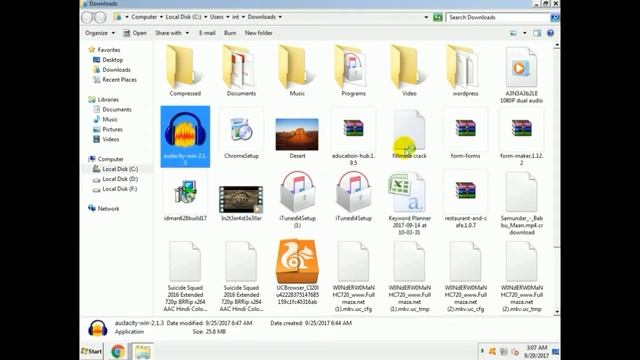Select the film-strip video thumbnail file
This screenshot has width=640, height=360.
coord(241,203)
